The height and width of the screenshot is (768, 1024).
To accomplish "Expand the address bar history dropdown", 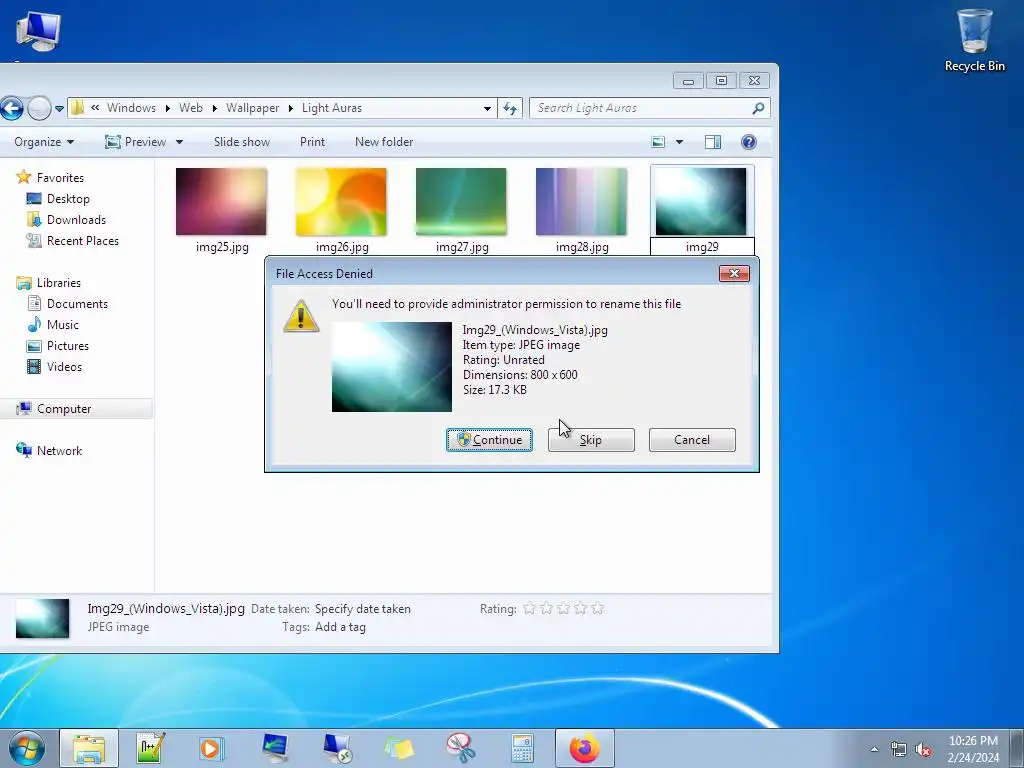I will pos(487,108).
